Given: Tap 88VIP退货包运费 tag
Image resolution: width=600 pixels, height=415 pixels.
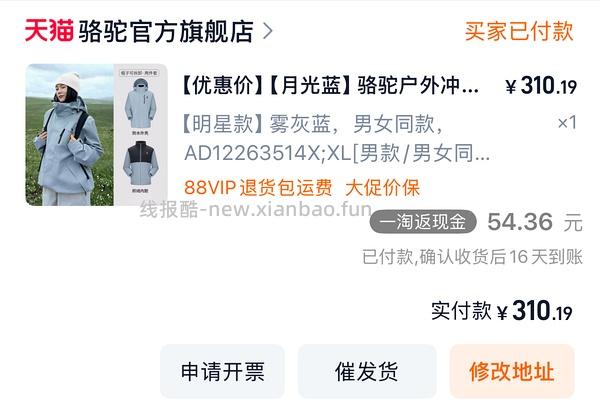Looking at the screenshot, I should click(258, 187).
